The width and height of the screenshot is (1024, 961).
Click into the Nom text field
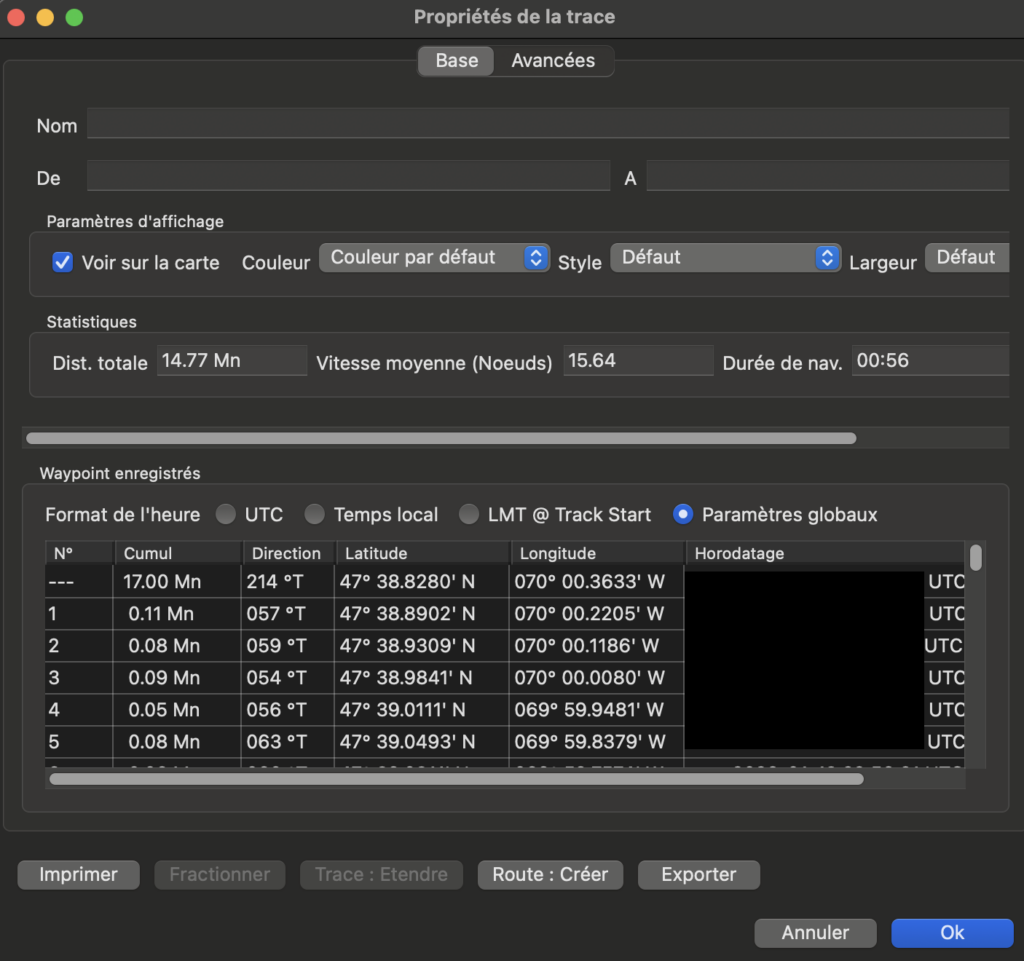click(547, 124)
